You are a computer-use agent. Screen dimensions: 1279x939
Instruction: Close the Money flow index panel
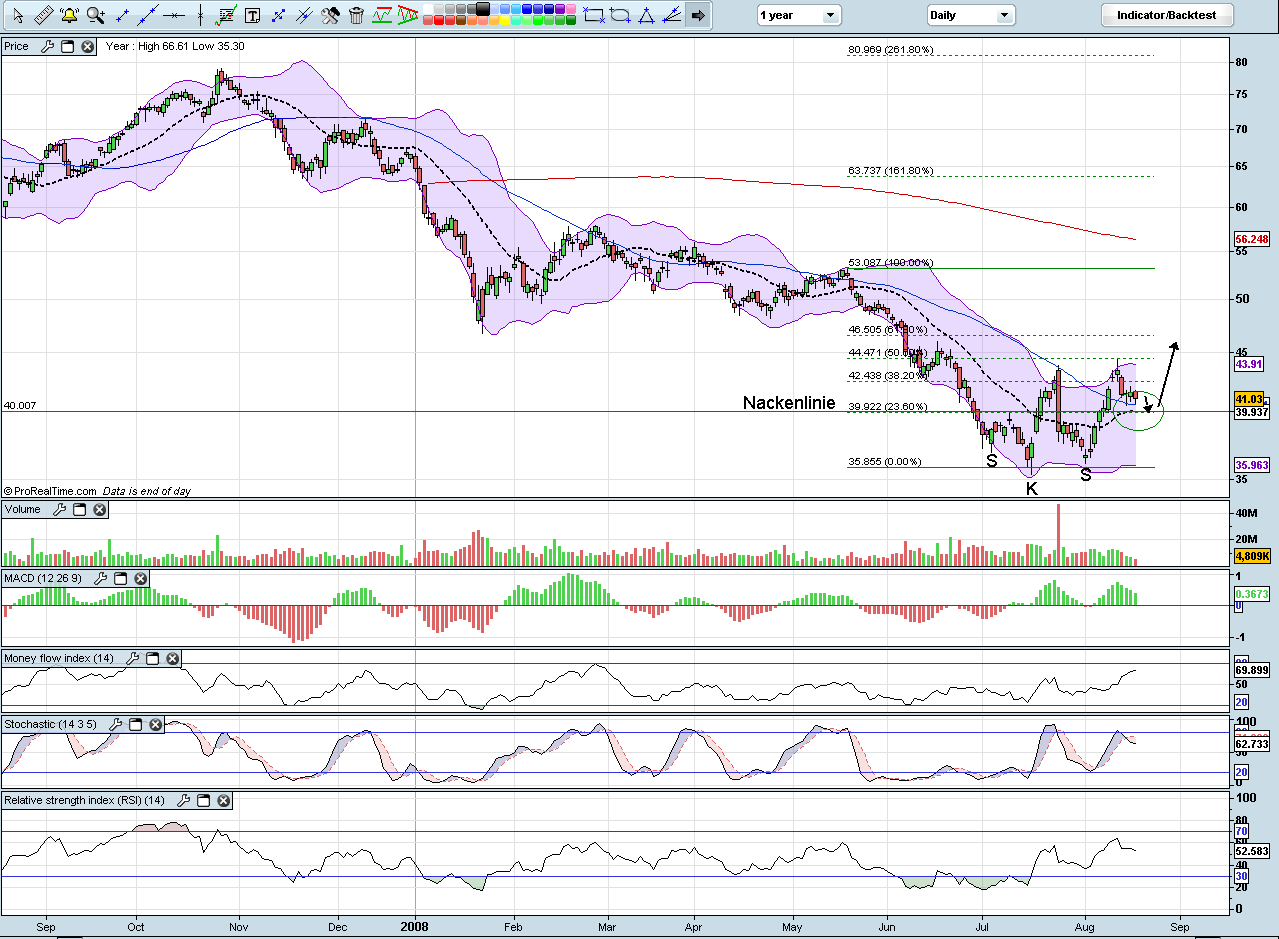(x=172, y=658)
